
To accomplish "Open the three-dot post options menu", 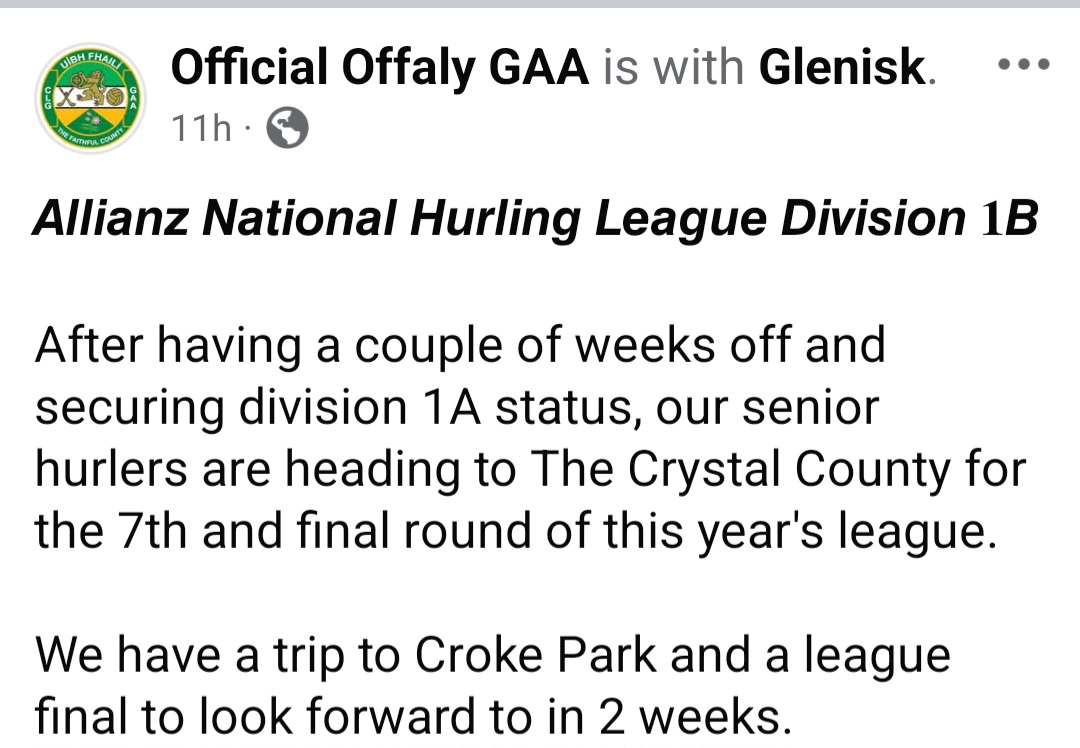I will (x=1024, y=66).
